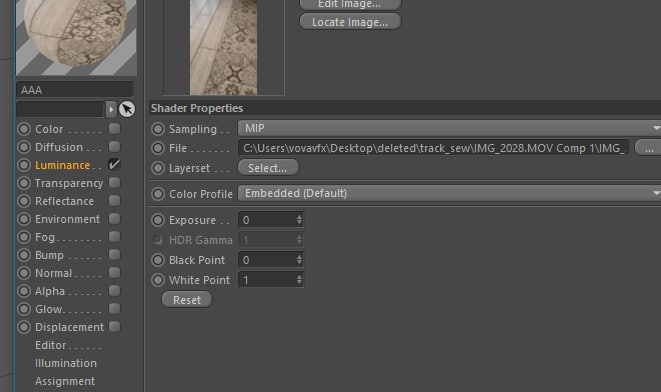Click the keyframe dot next to File
The height and width of the screenshot is (392, 661).
coord(158,148)
